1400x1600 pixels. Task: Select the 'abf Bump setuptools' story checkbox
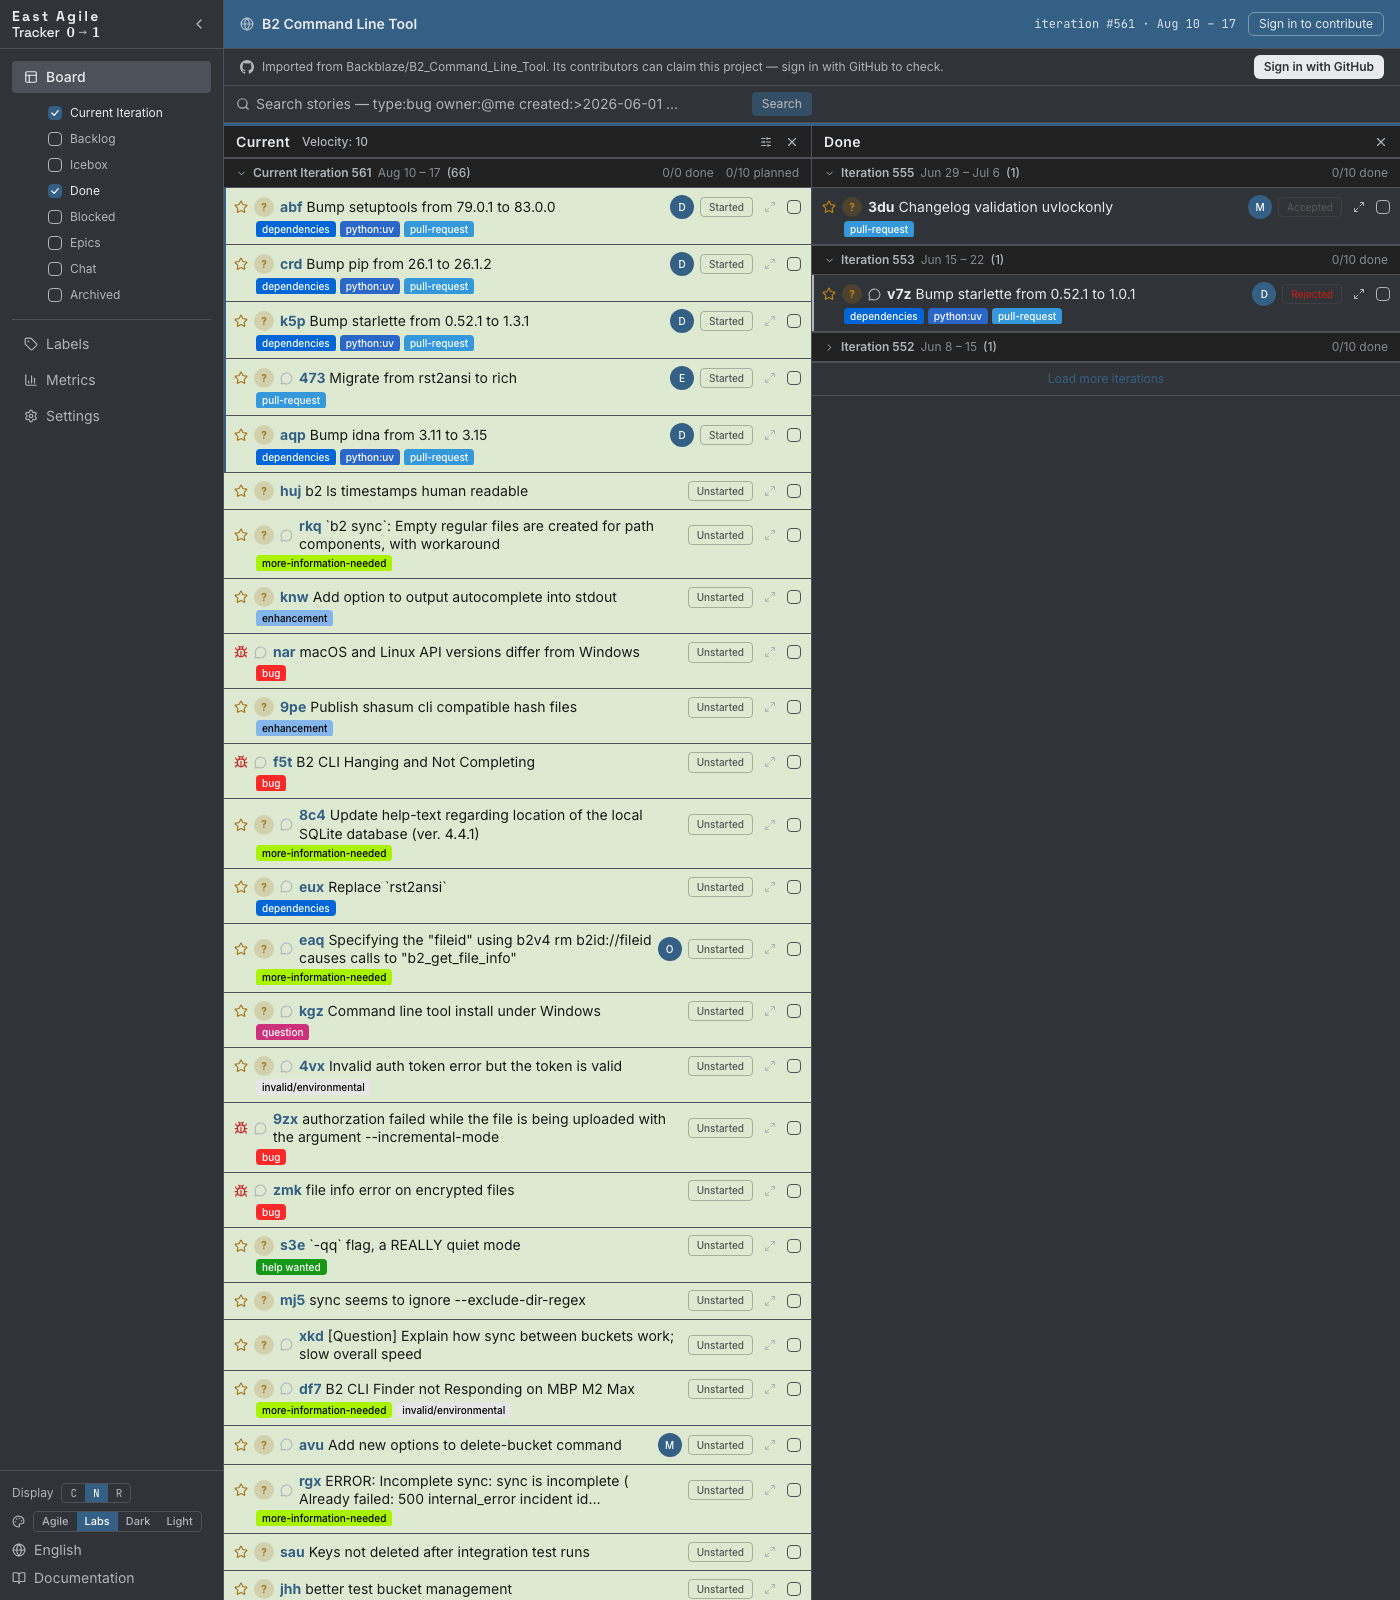[794, 207]
